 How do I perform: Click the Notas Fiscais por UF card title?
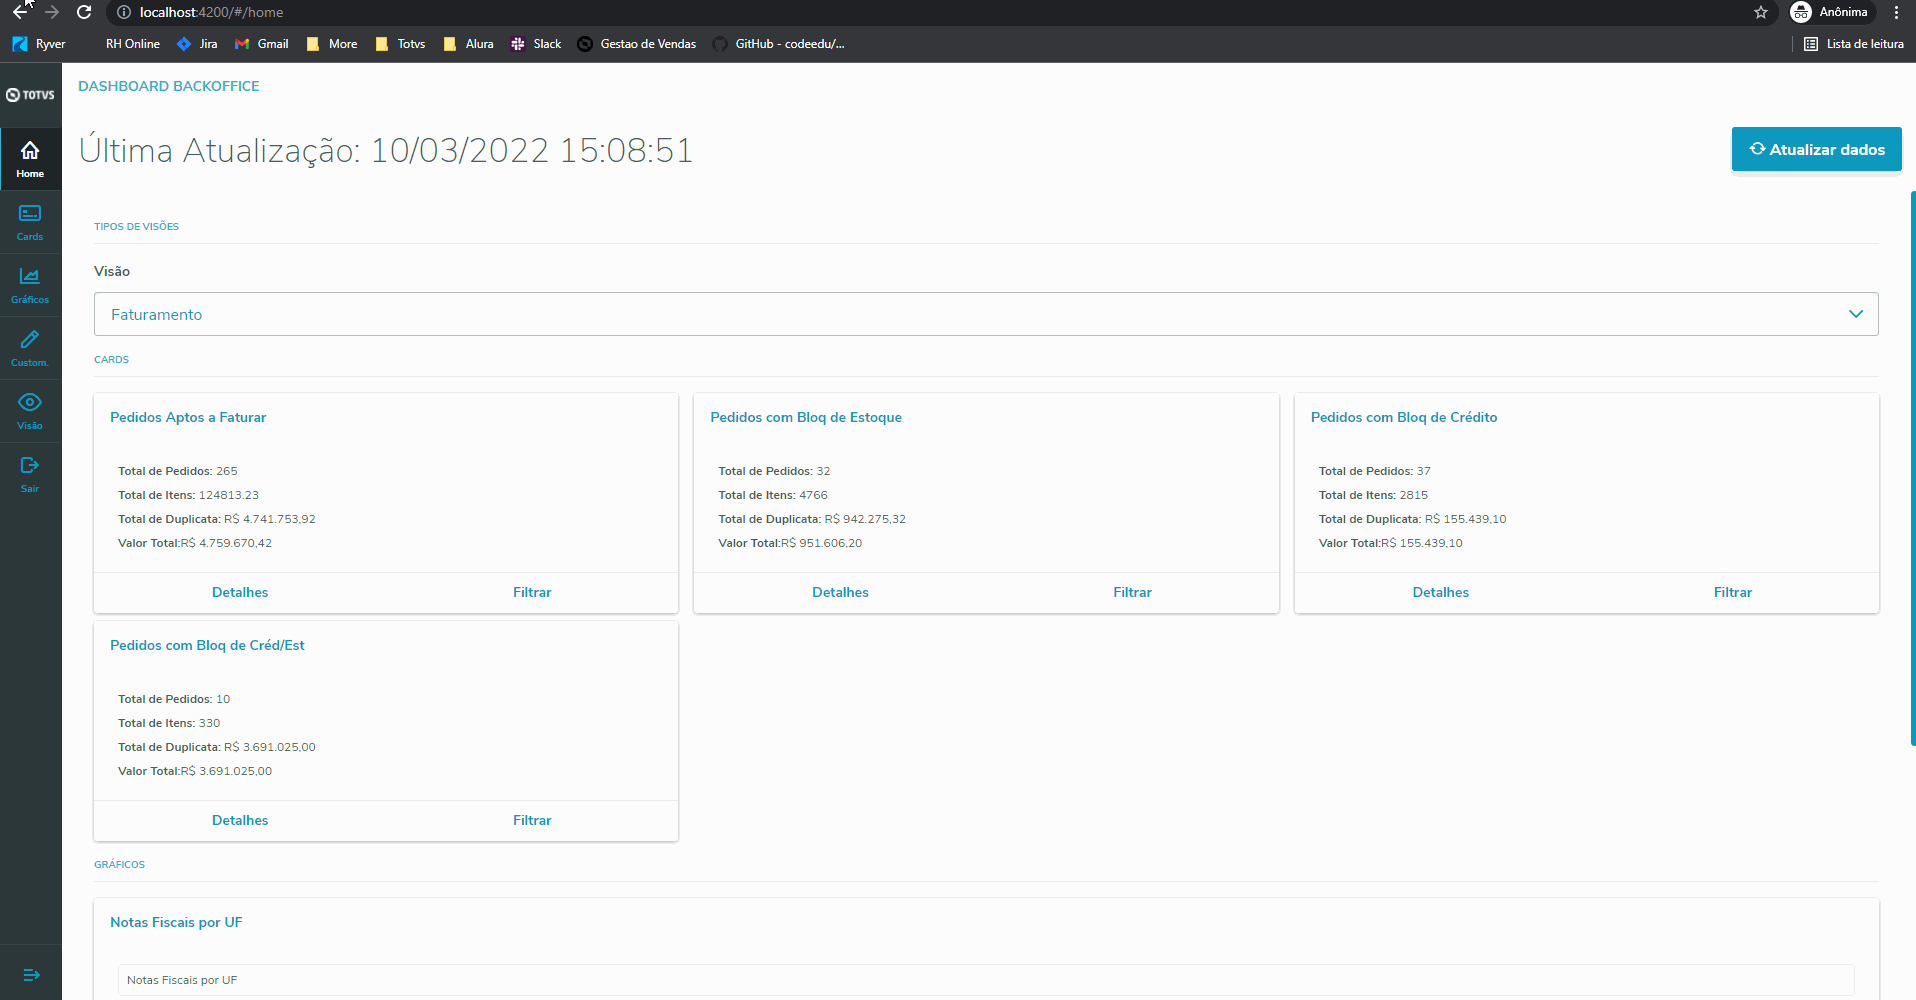(x=176, y=922)
